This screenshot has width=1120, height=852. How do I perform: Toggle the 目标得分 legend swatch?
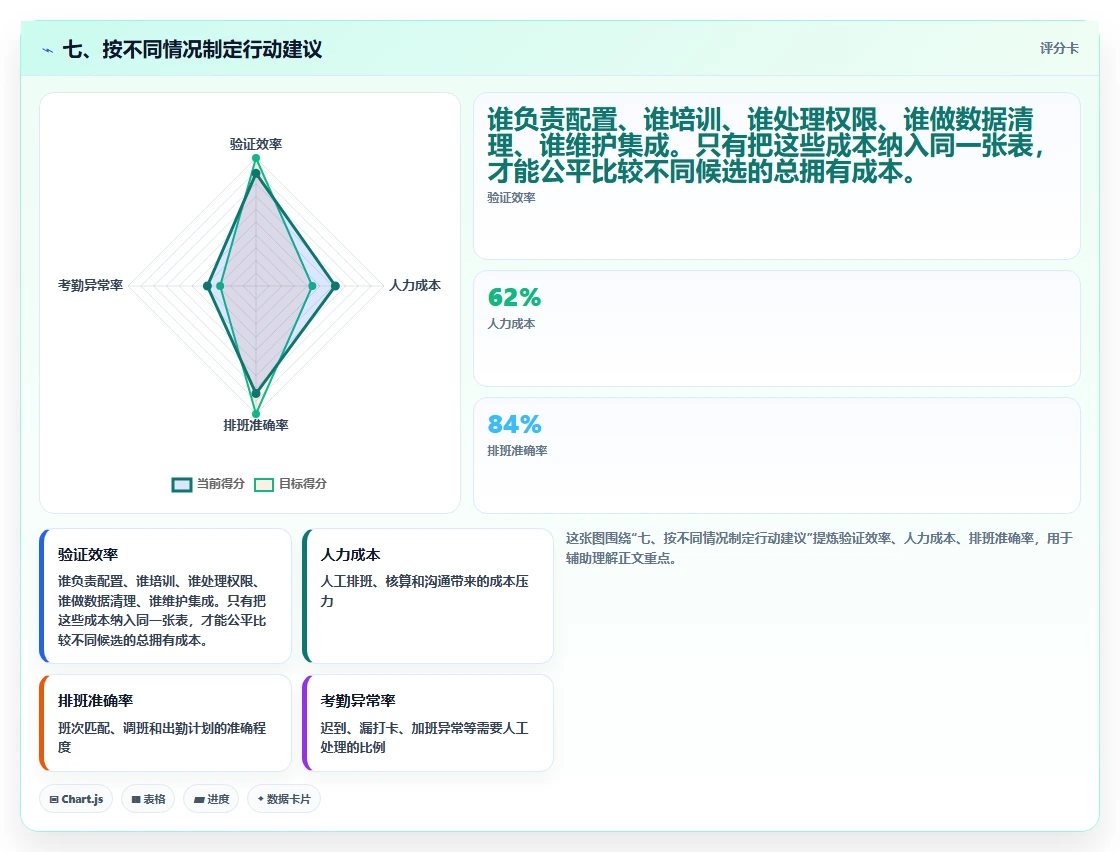coord(264,484)
